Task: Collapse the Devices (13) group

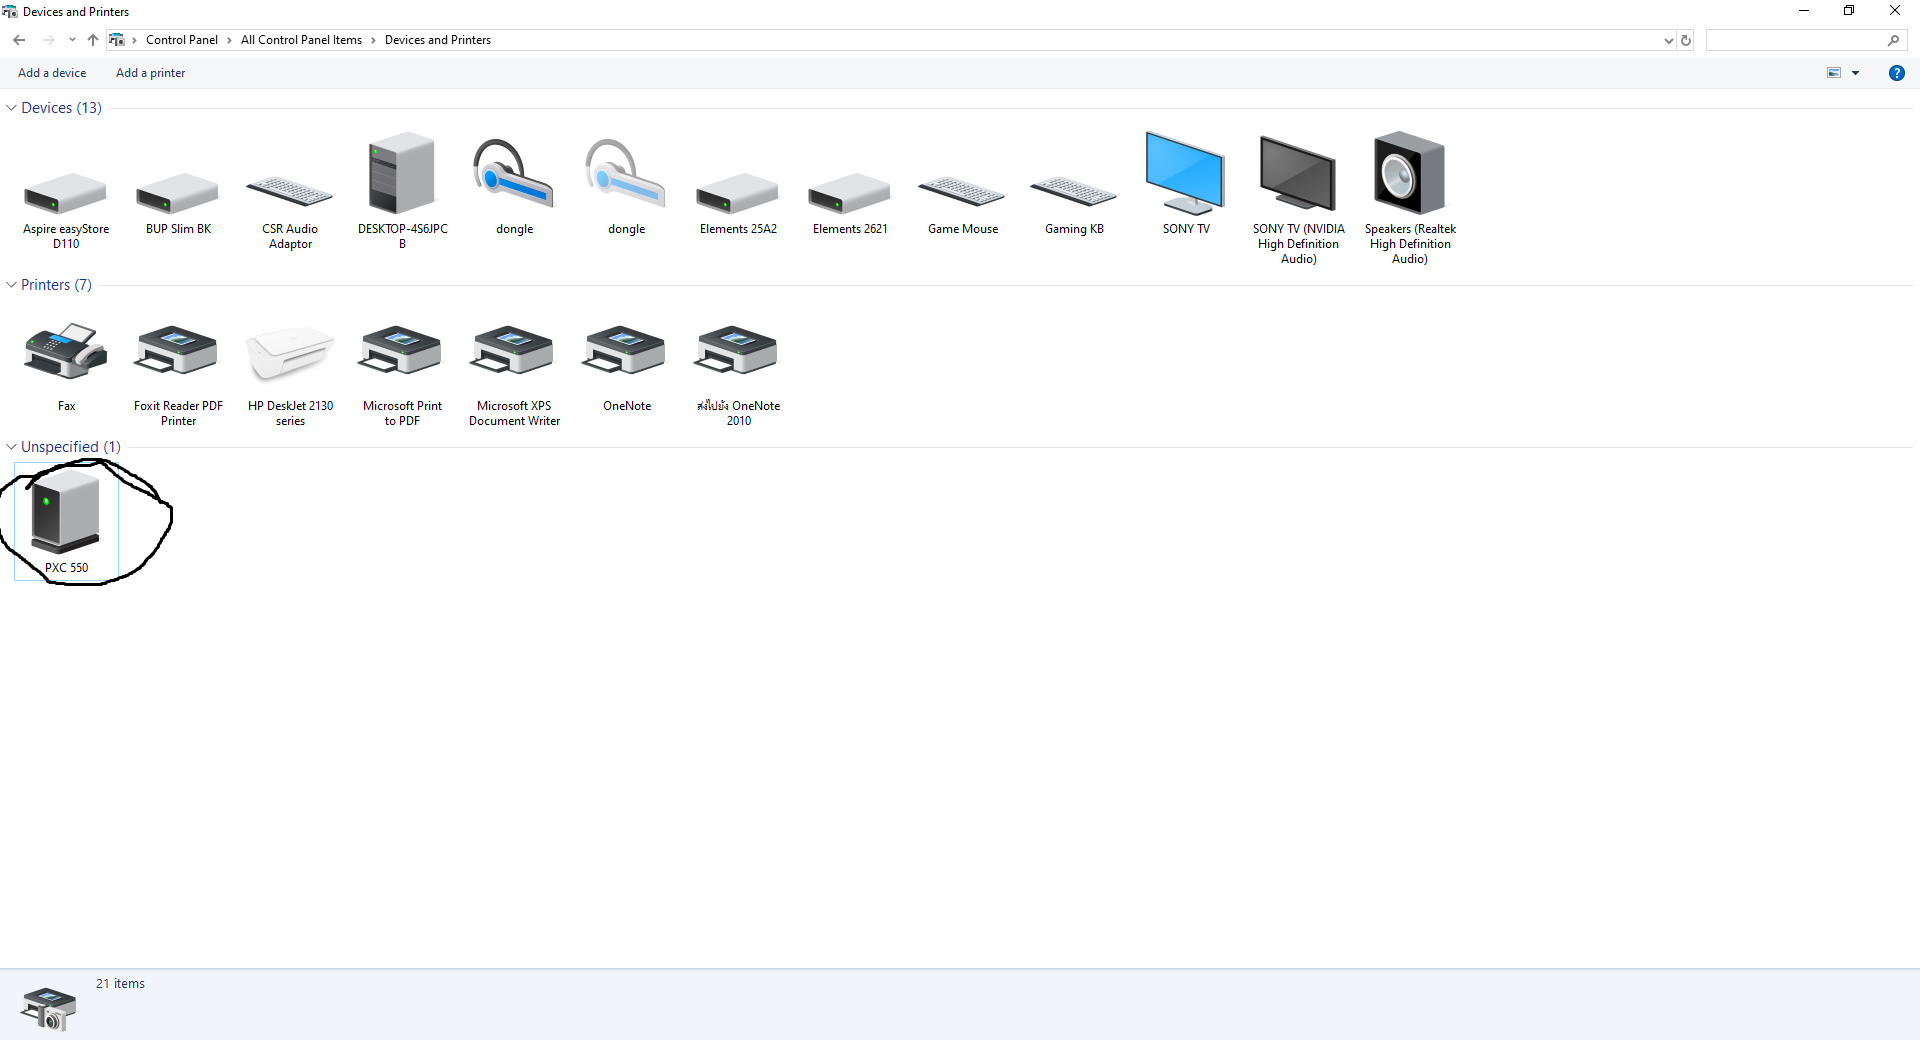Action: pos(11,108)
